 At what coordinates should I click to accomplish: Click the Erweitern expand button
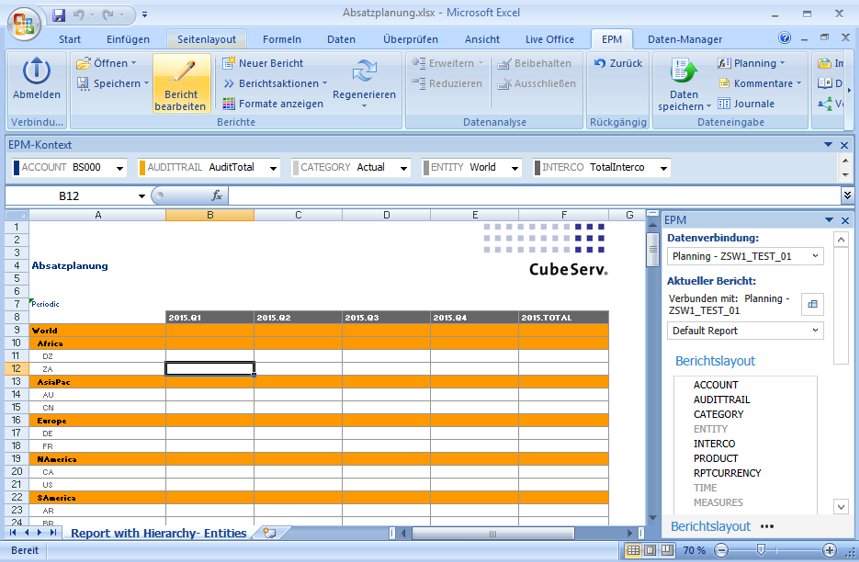tap(448, 64)
